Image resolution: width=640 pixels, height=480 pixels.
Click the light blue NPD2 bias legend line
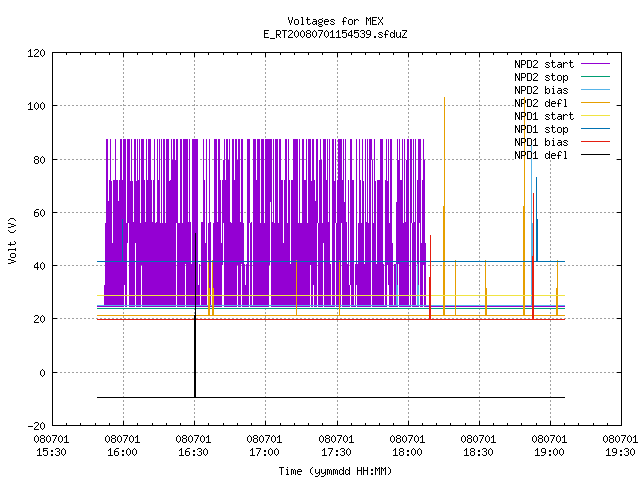click(595, 90)
